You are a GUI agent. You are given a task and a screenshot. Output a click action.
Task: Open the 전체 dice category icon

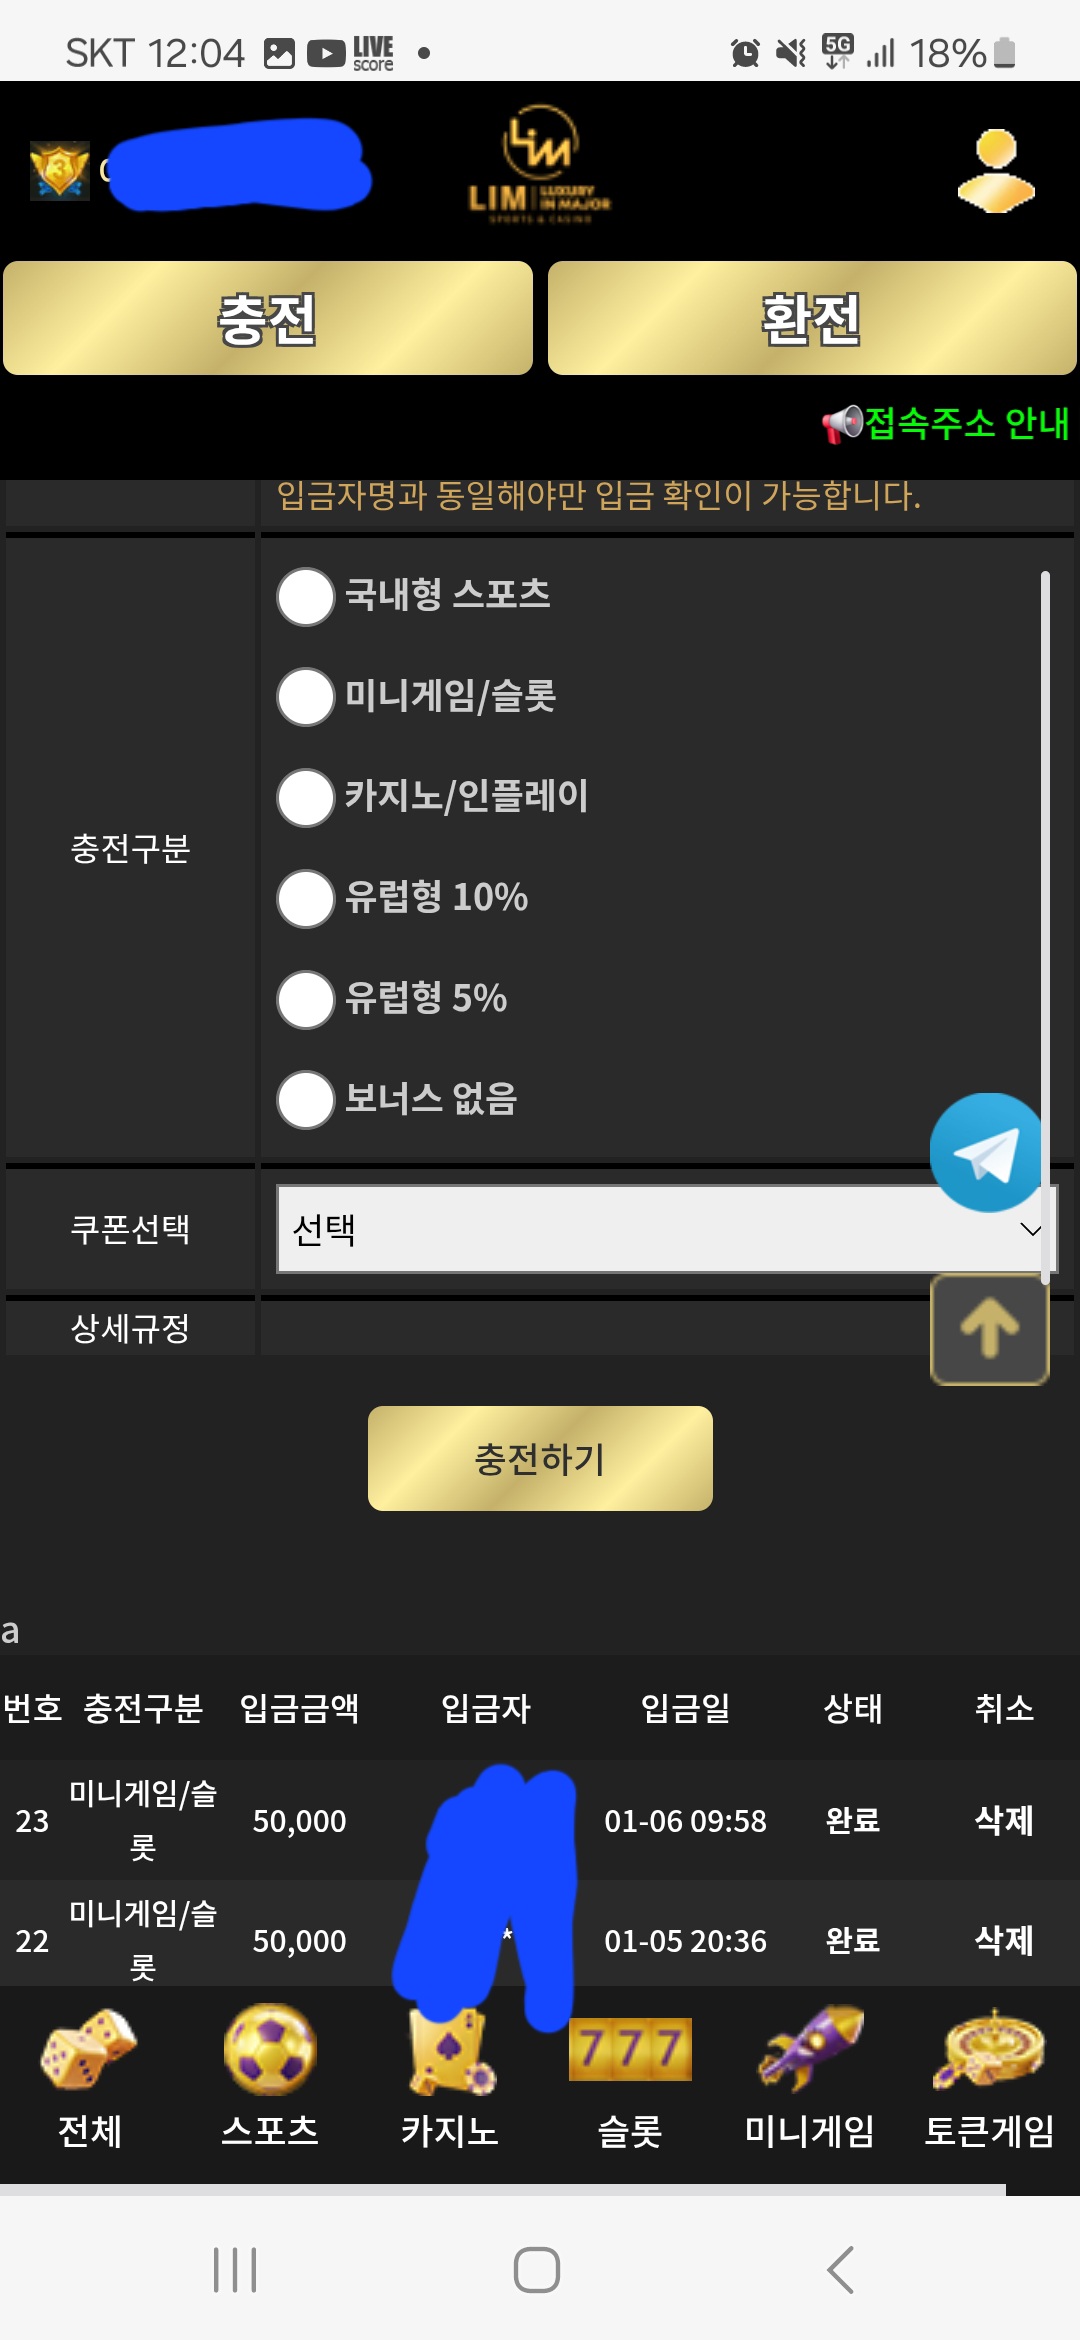click(x=89, y=2052)
